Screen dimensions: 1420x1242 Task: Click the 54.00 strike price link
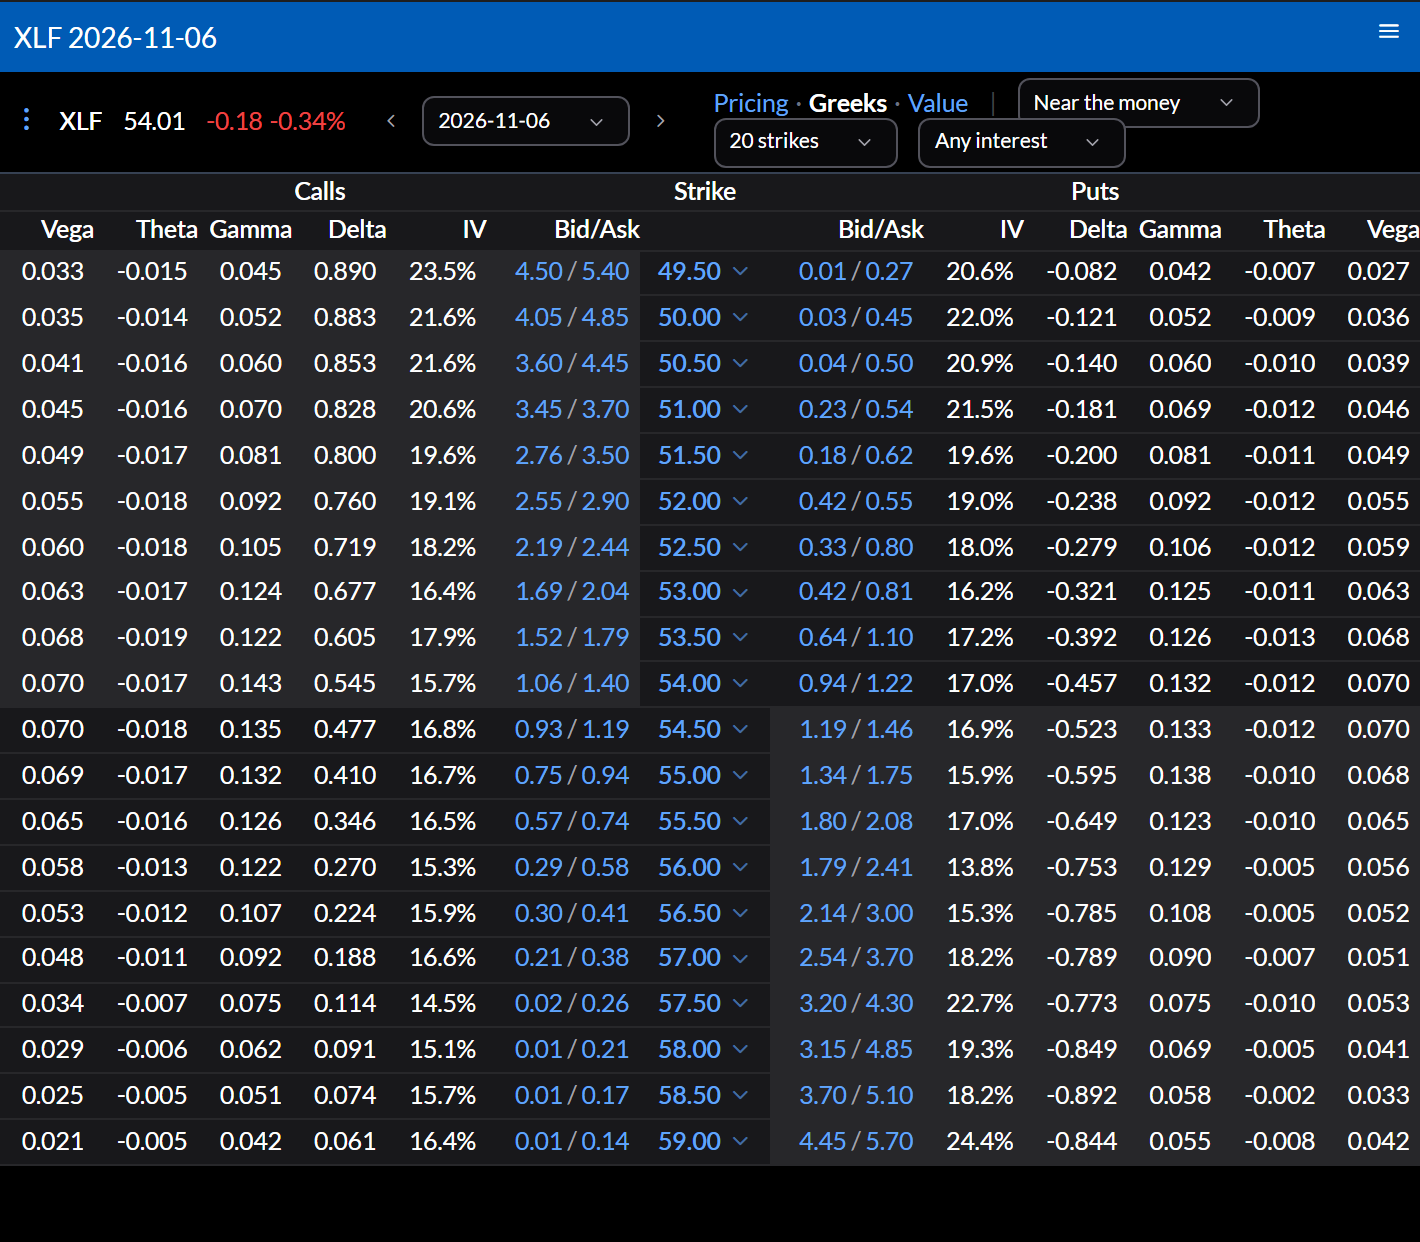click(x=689, y=683)
